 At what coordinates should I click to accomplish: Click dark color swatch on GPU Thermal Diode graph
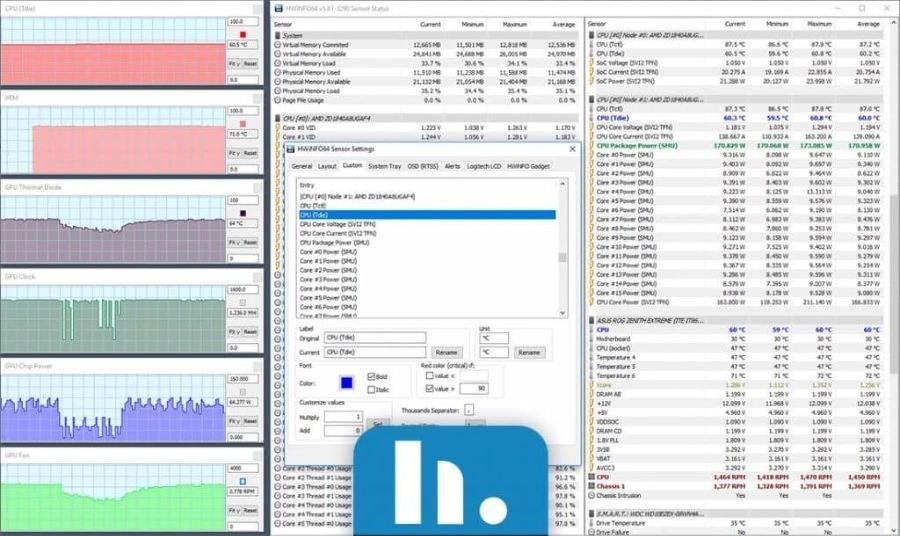click(243, 213)
